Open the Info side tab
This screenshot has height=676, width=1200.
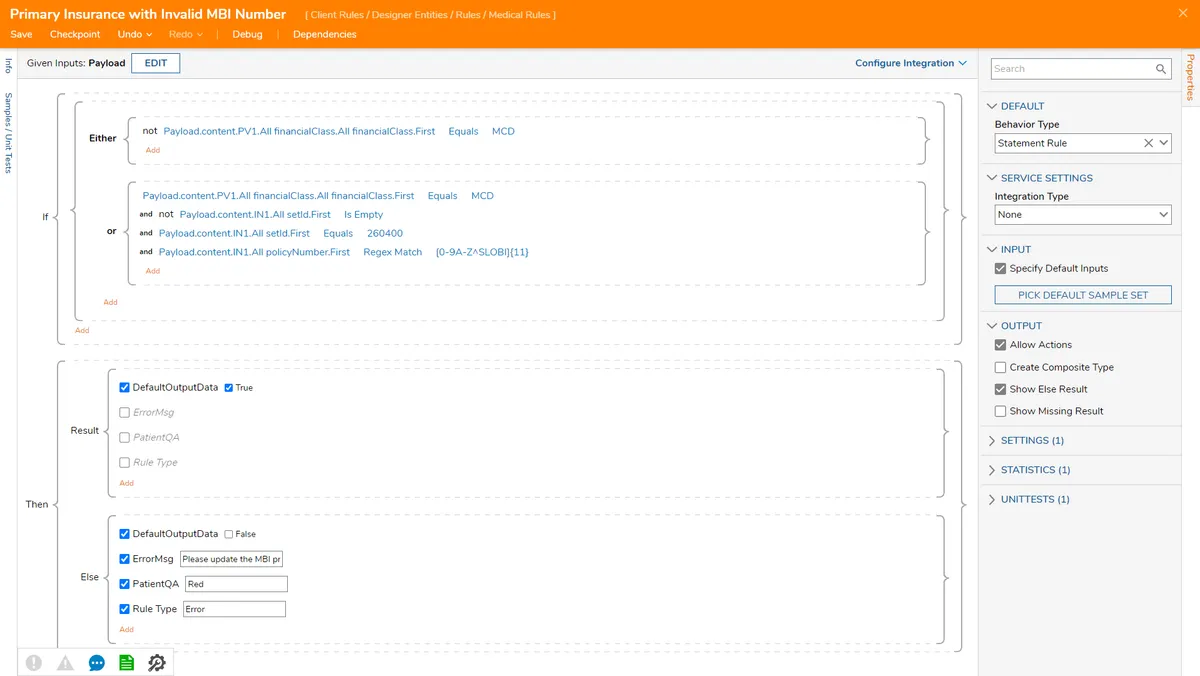pos(8,65)
